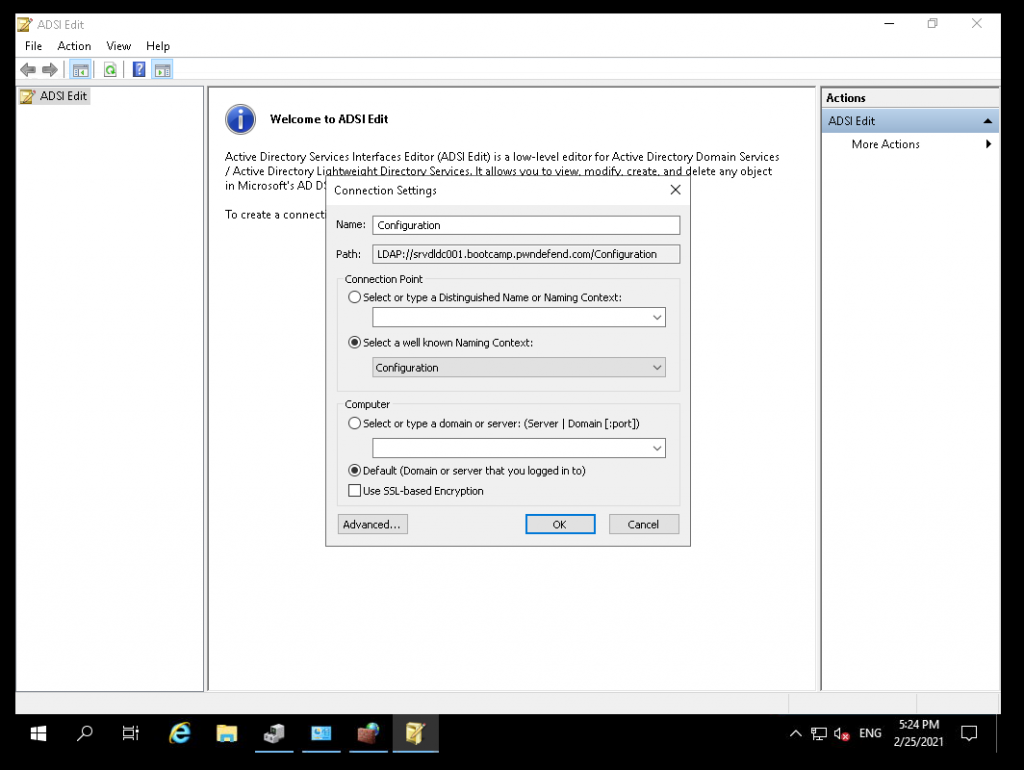
Task: Enable Use SSL-based Encryption checkbox
Action: [x=354, y=491]
